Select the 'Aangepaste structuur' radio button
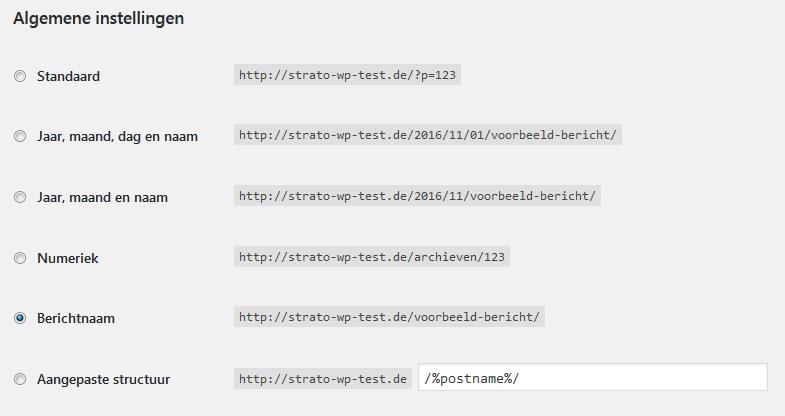The height and width of the screenshot is (416, 785). coord(20,380)
